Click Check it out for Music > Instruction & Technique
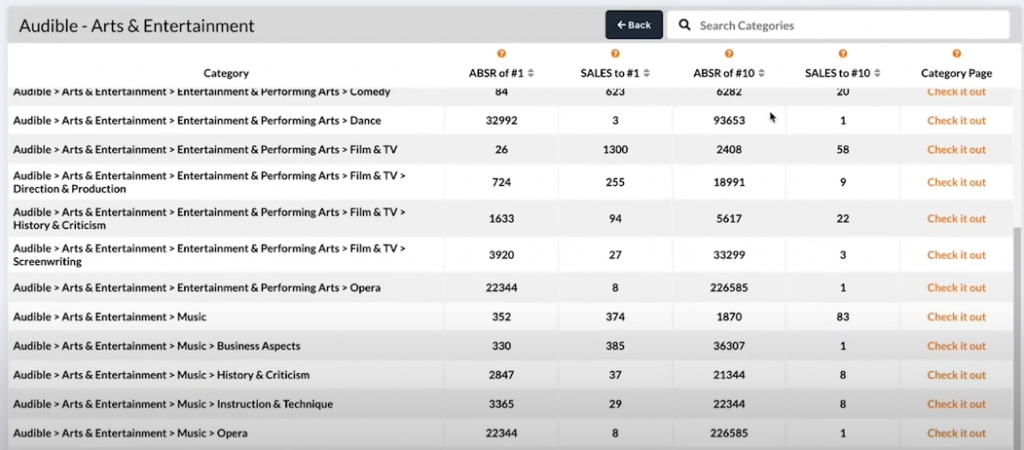 956,404
